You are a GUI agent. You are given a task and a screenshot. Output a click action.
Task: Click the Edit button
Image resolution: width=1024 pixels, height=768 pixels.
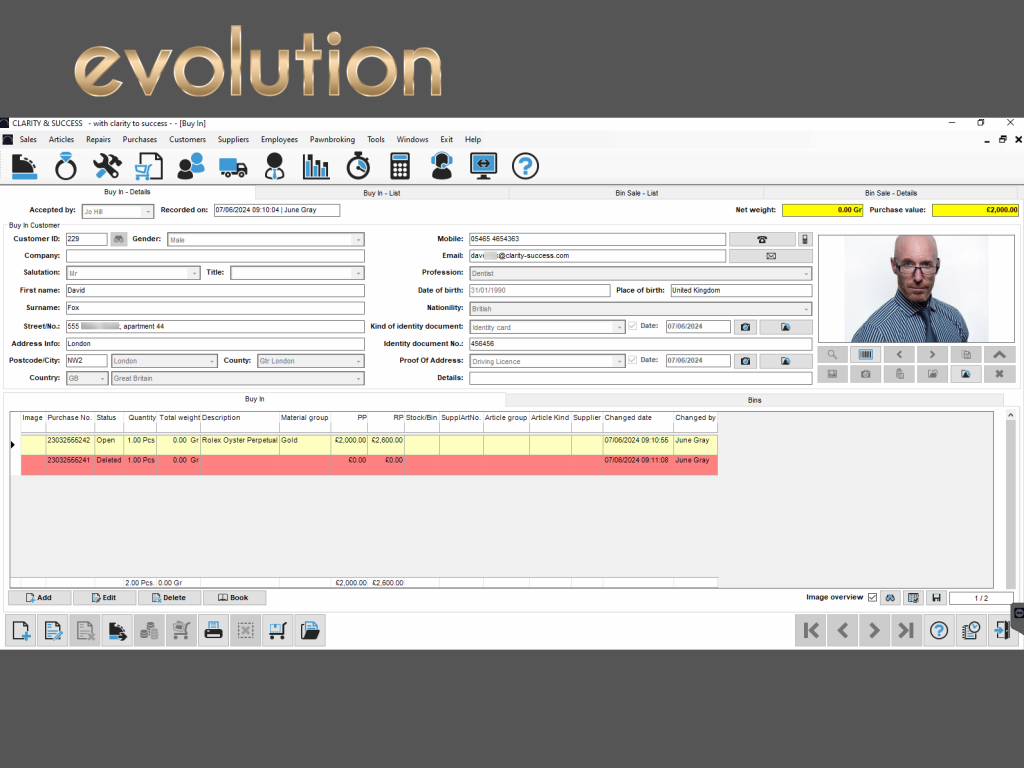[x=104, y=598]
